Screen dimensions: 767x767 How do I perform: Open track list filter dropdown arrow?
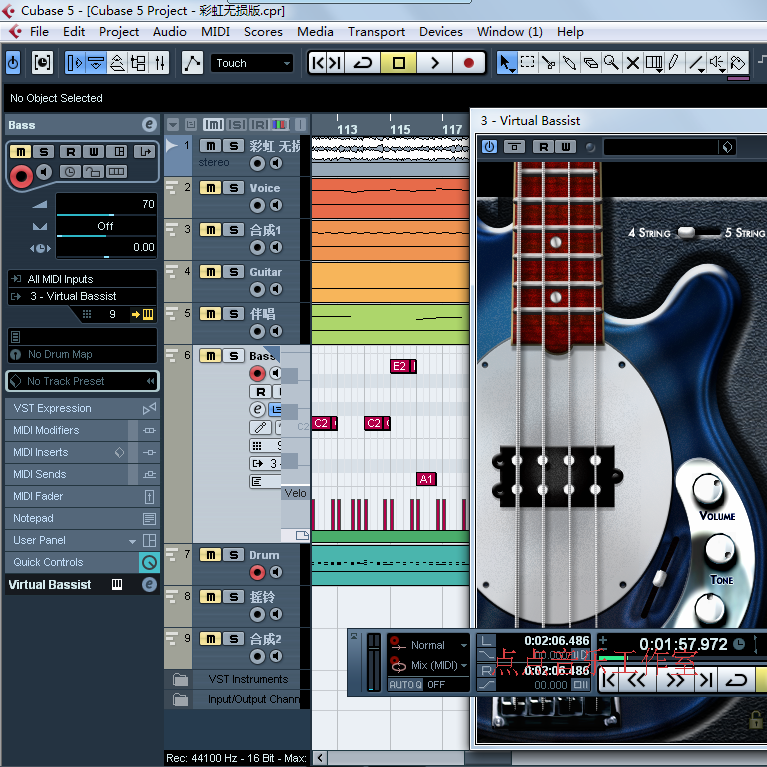point(173,125)
